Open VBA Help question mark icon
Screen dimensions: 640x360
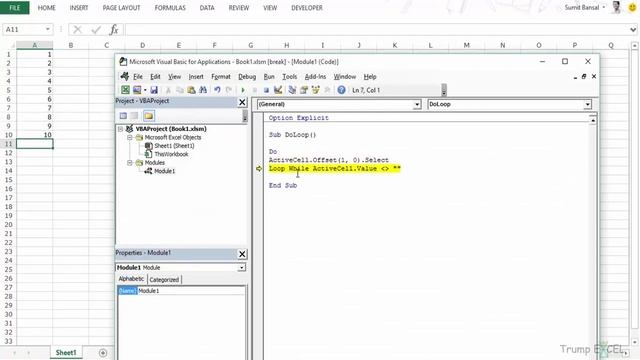341,90
